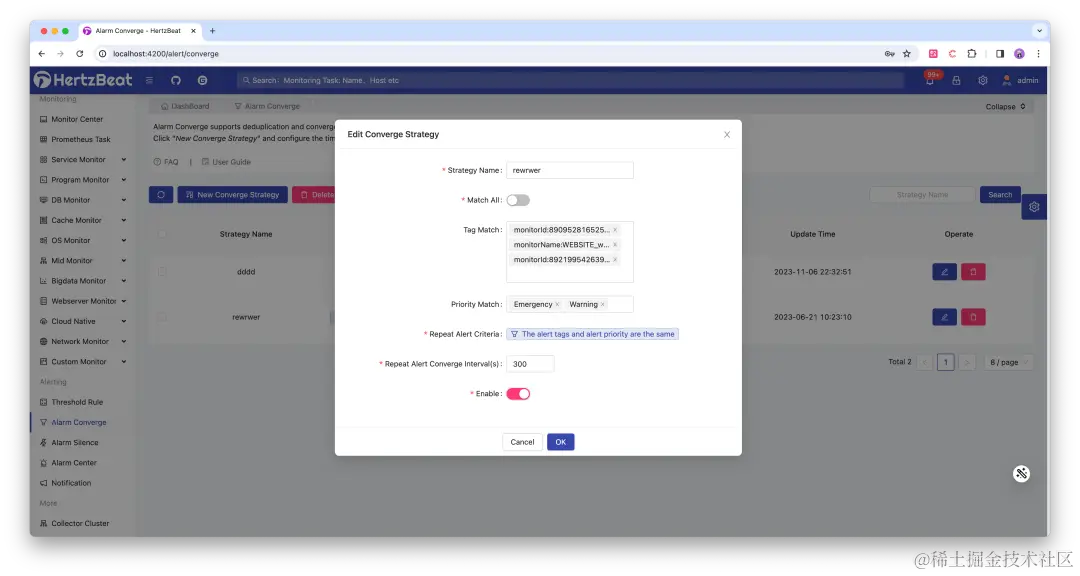1080x576 pixels.
Task: Click the Search button
Action: click(x=1000, y=194)
